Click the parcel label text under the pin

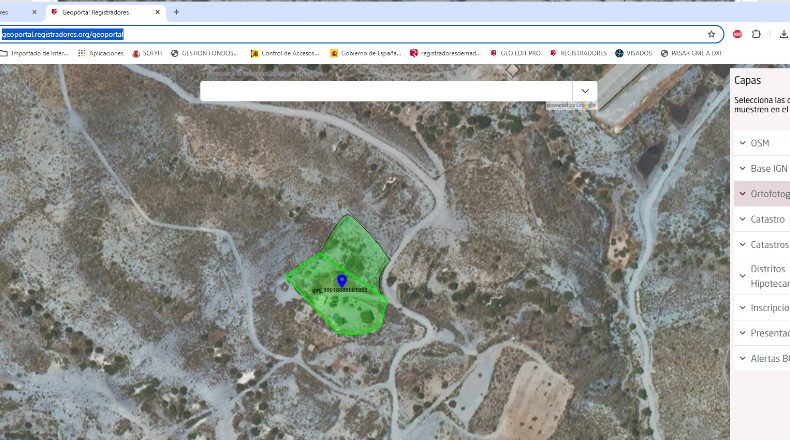coord(340,290)
